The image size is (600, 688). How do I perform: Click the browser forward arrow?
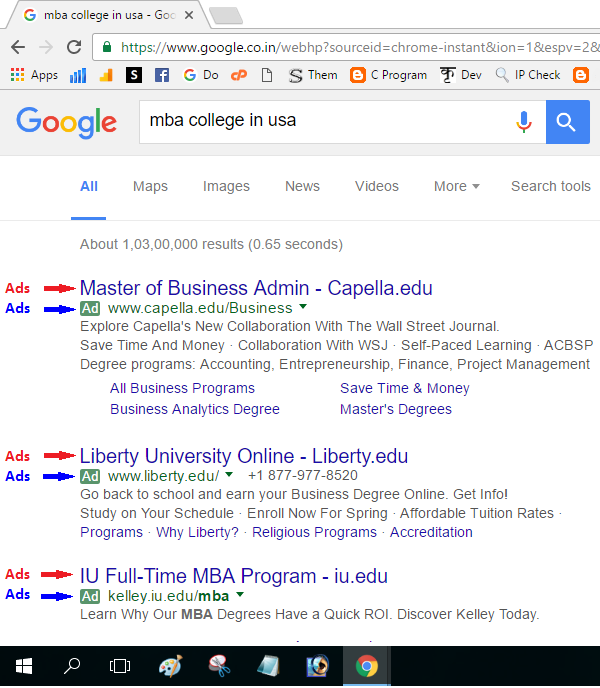pyautogui.click(x=46, y=47)
